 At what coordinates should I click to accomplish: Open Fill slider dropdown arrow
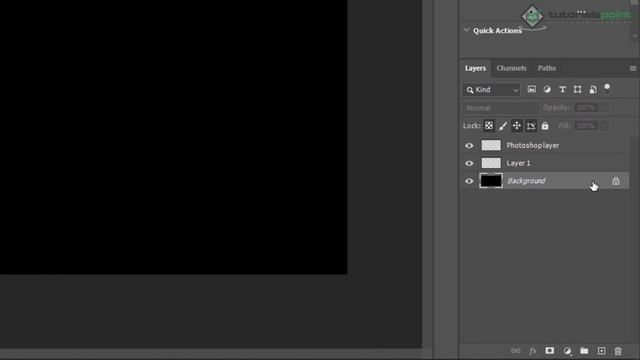(x=604, y=126)
